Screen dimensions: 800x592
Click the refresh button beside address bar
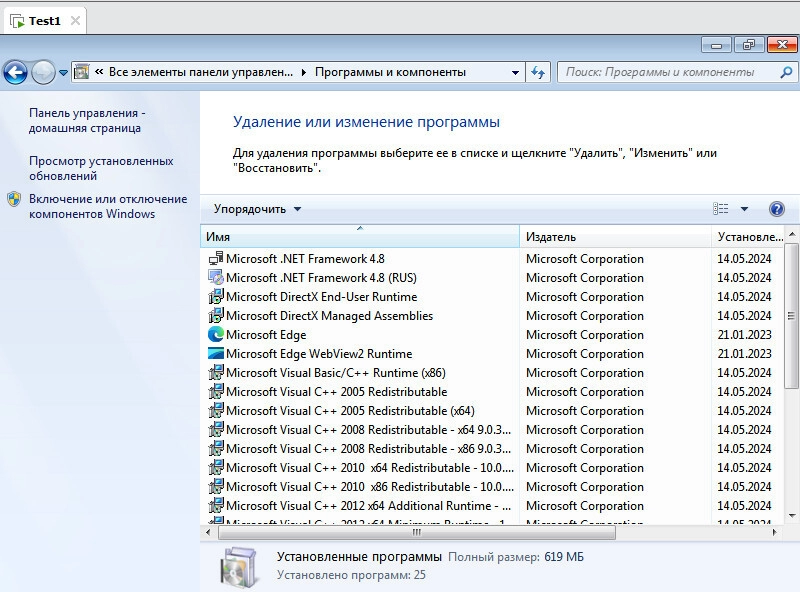[x=539, y=72]
